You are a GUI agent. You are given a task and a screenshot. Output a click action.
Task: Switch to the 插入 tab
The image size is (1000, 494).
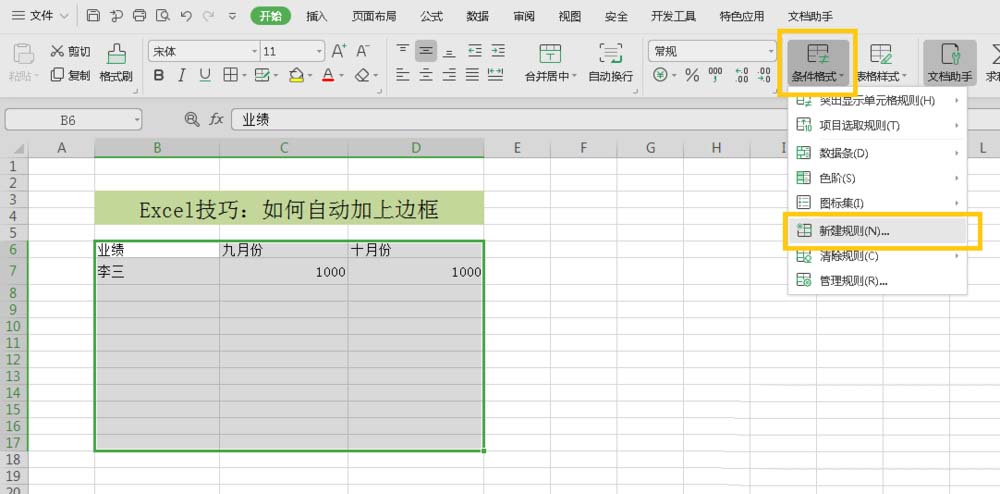point(316,17)
